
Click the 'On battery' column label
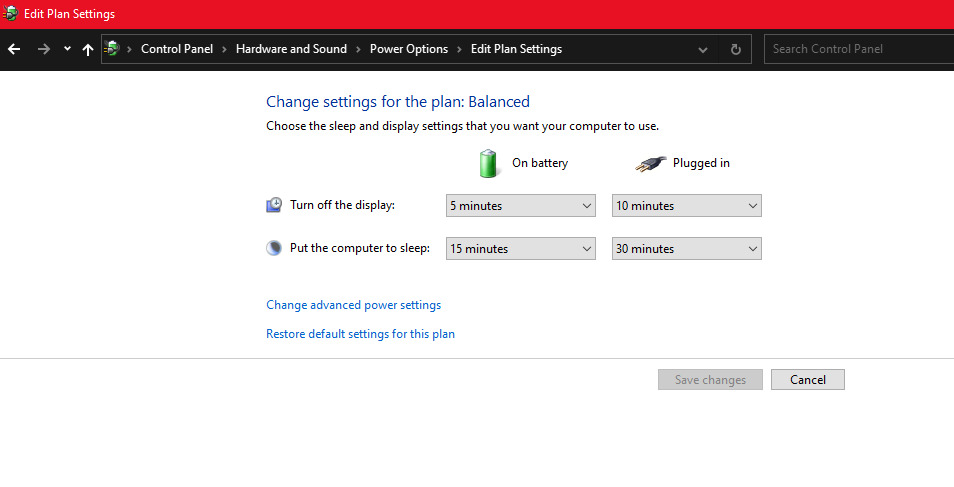coord(540,163)
